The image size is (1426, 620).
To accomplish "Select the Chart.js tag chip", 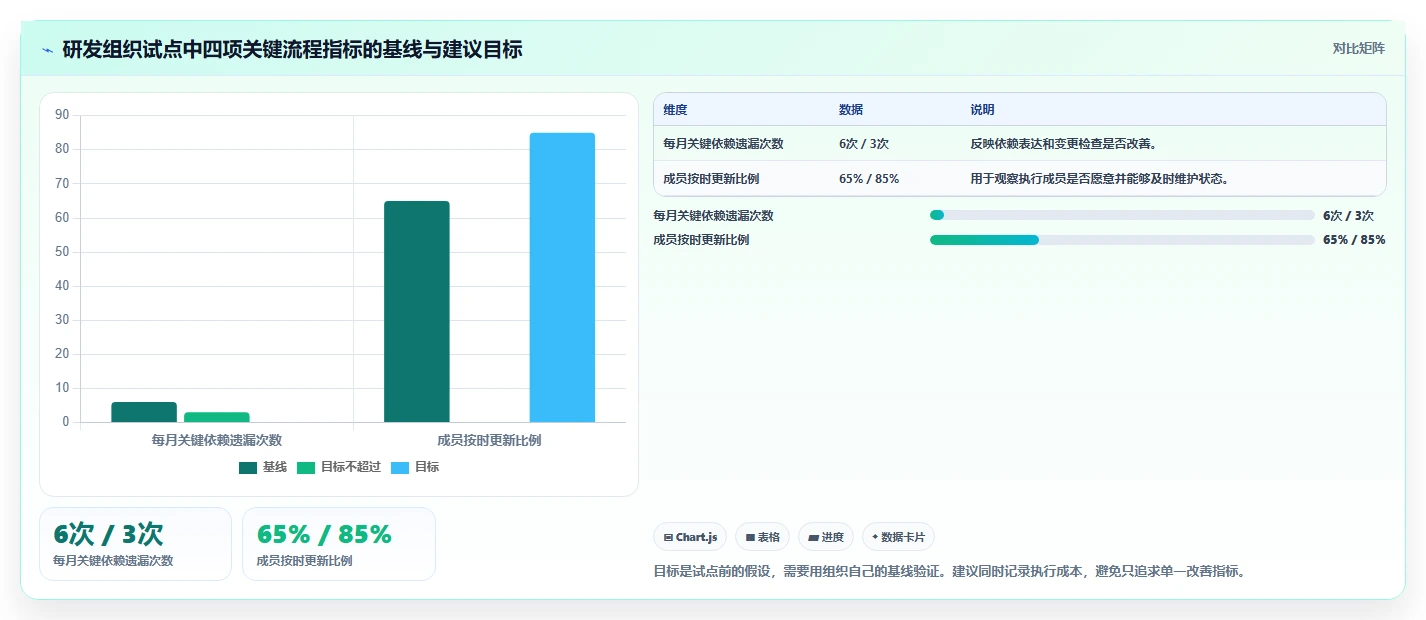I will point(690,537).
